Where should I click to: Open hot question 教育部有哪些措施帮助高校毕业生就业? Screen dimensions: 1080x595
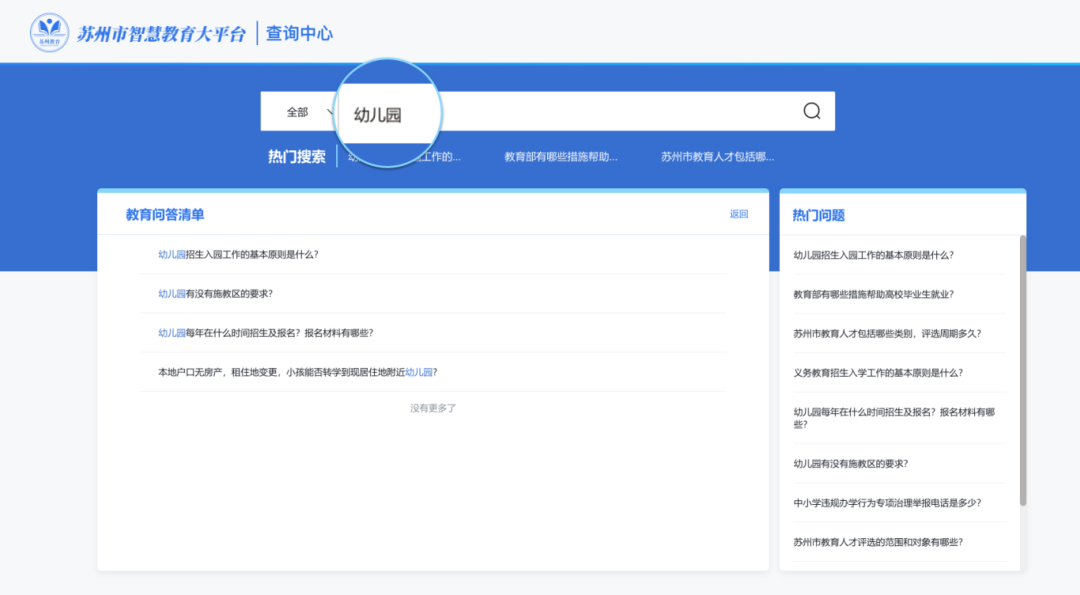873,294
